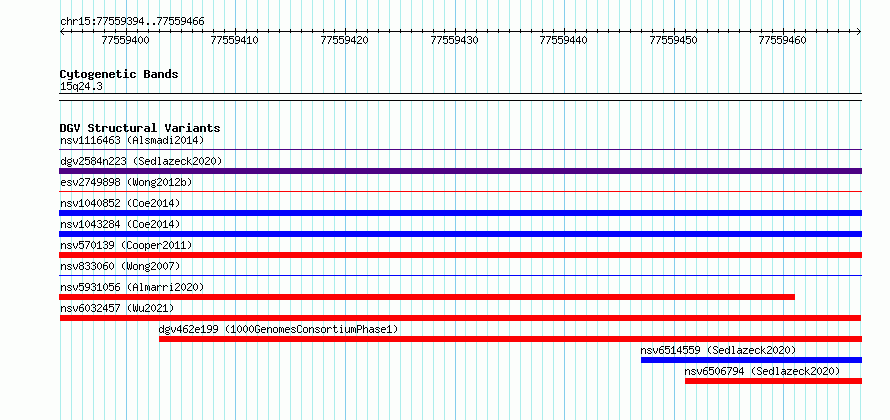Click ruler position 77559400
Image resolution: width=890 pixels, height=420 pixels.
(125, 40)
